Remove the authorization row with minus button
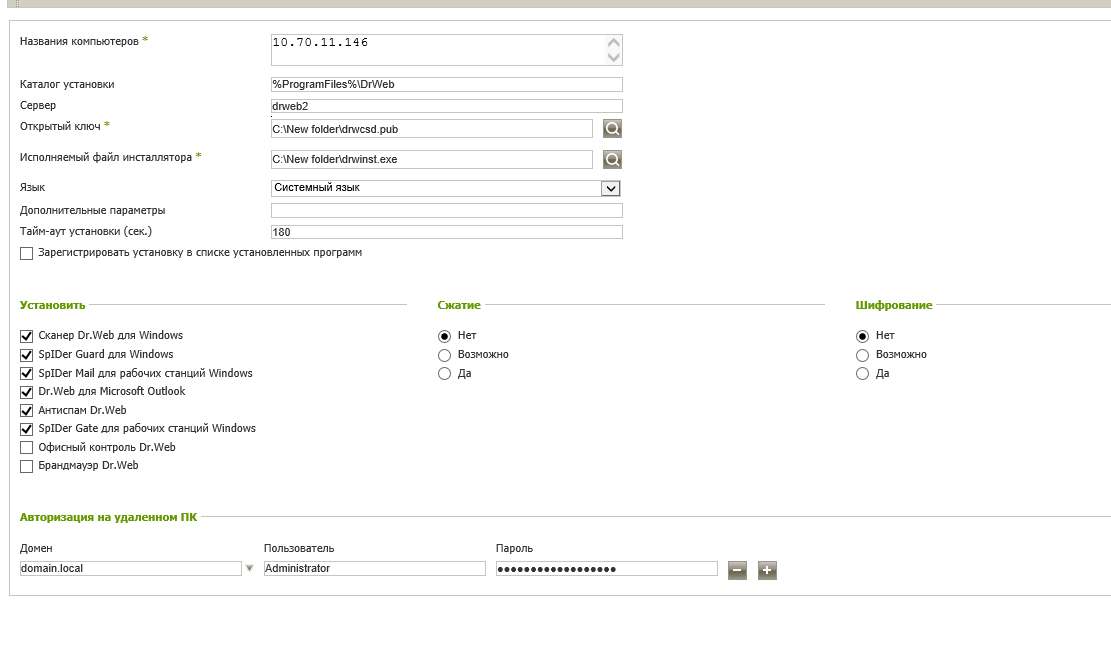The width and height of the screenshot is (1111, 667). [737, 570]
